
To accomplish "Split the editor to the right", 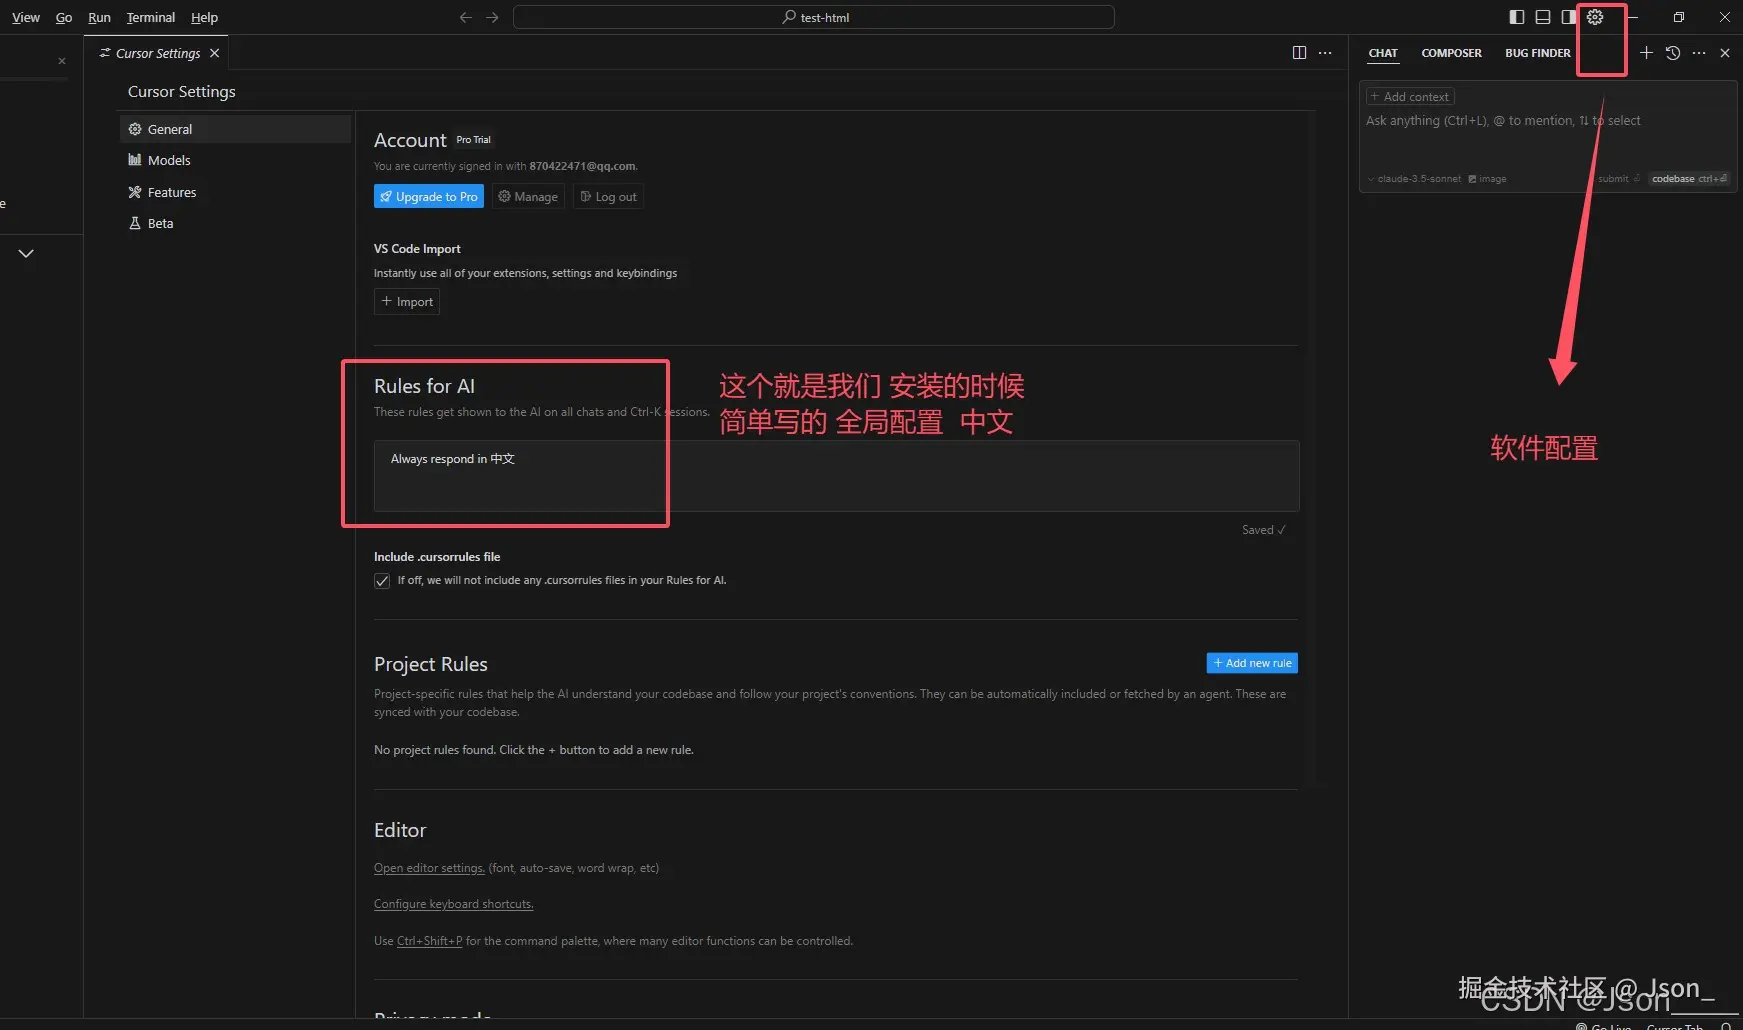I will [x=1299, y=53].
